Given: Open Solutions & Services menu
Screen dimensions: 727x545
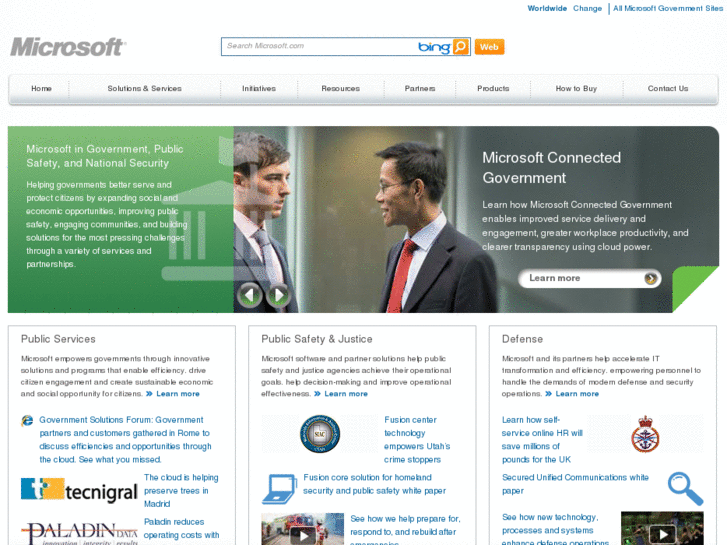Looking at the screenshot, I should click(x=145, y=89).
